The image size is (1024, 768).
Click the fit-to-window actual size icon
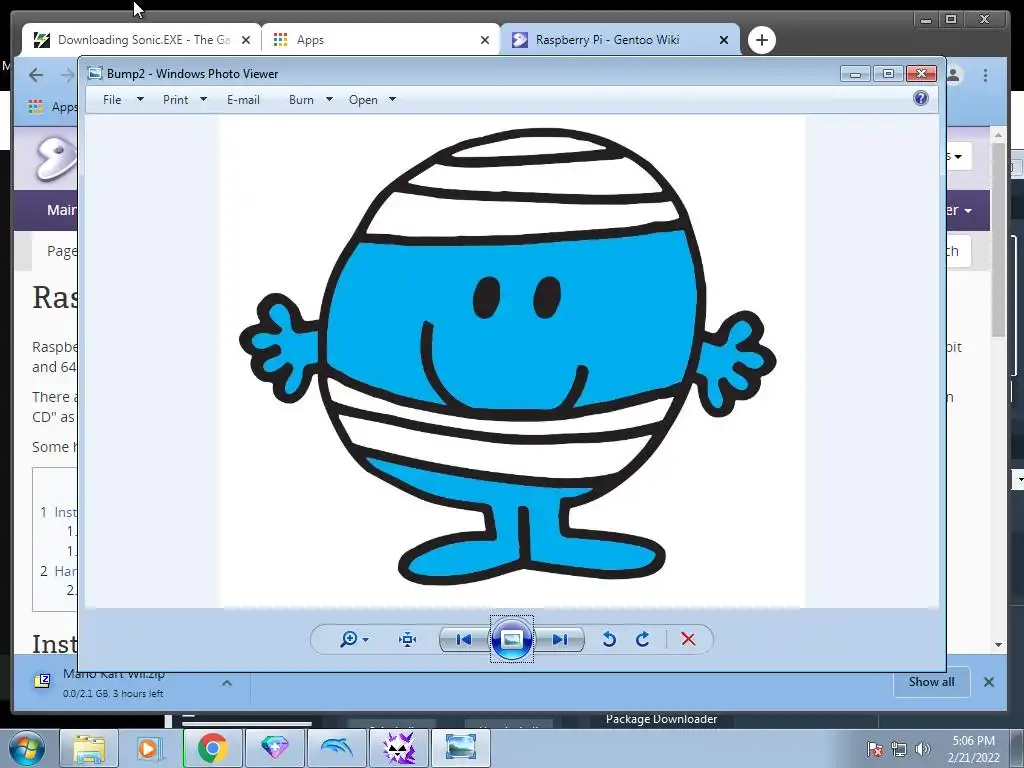pyautogui.click(x=408, y=639)
